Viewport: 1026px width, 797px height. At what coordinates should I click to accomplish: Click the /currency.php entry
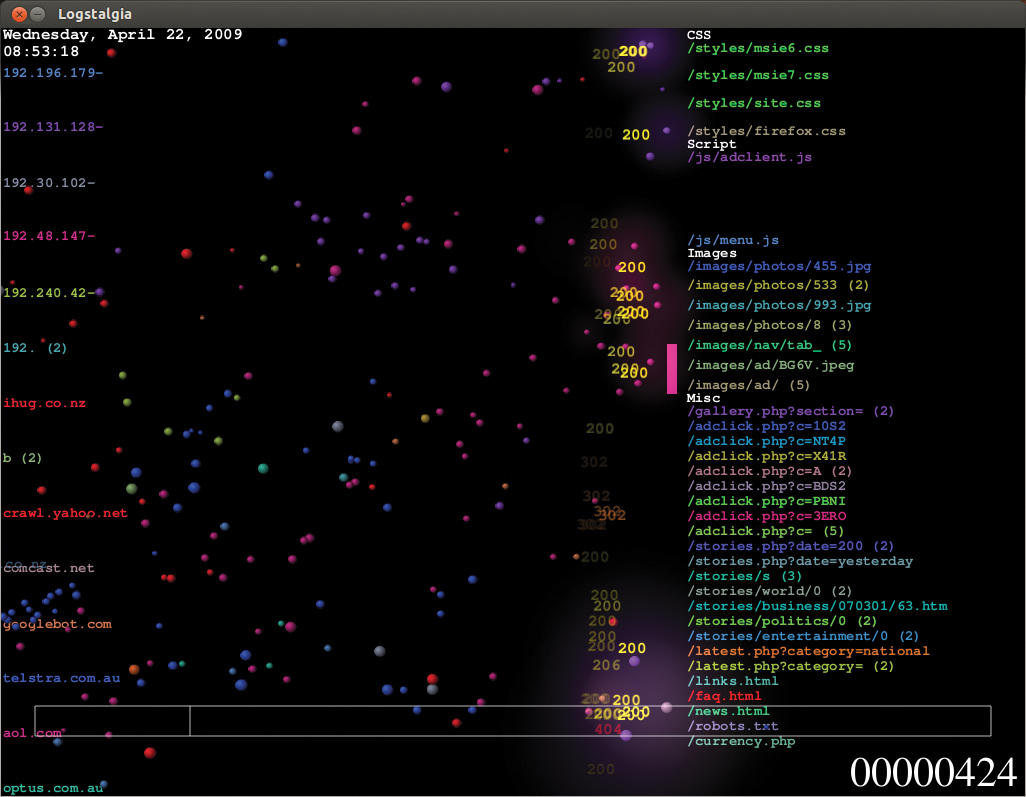tap(741, 742)
